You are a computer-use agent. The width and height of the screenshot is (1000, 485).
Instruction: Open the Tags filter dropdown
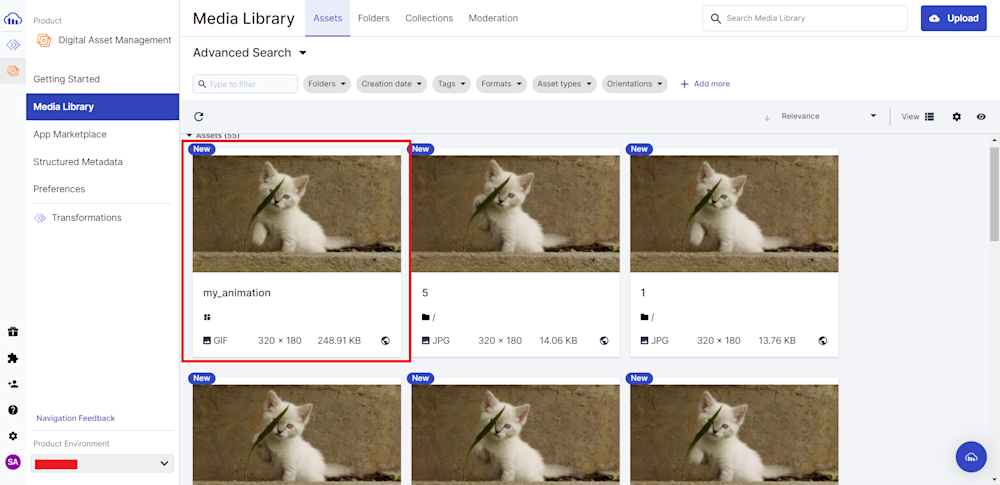point(451,84)
